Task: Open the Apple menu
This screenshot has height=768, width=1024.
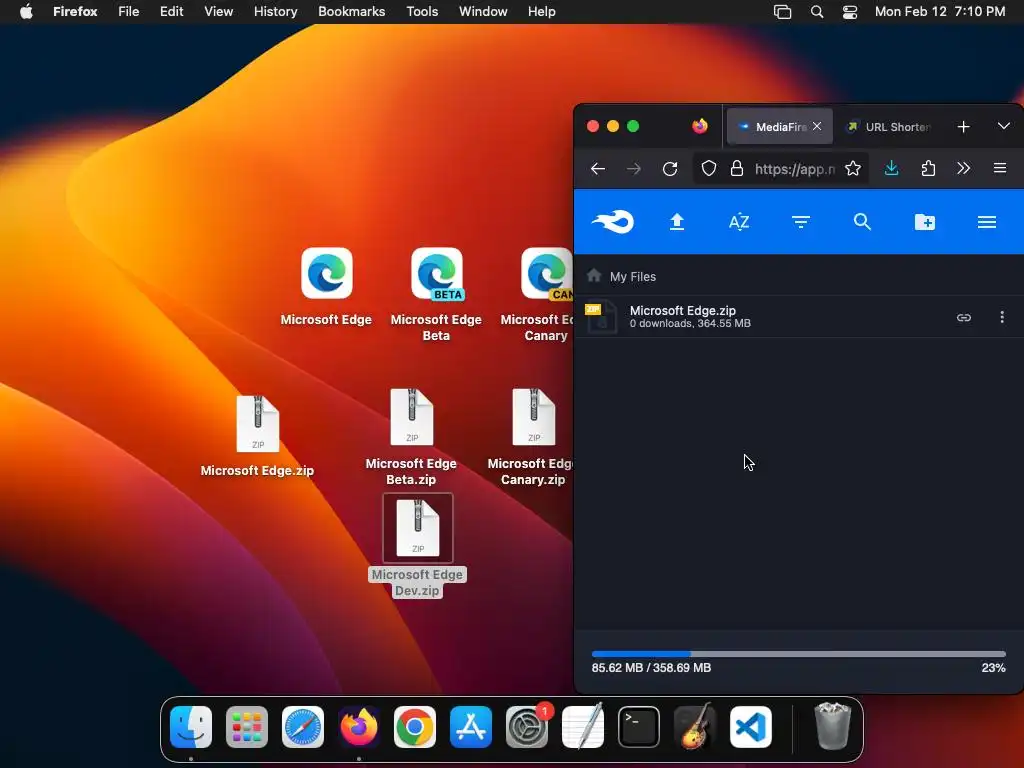Action: [26, 12]
